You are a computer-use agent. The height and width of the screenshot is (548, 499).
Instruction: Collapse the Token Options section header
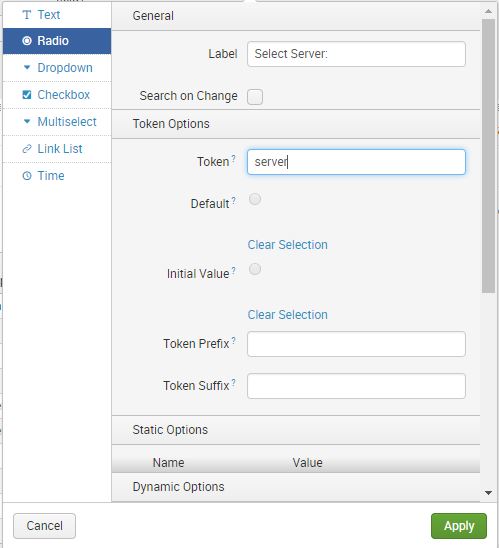296,124
